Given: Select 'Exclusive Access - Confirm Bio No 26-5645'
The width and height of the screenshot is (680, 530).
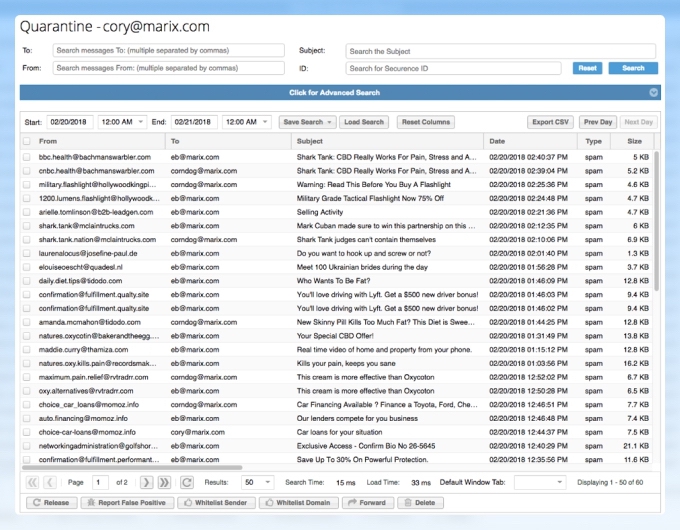Looking at the screenshot, I should tap(366, 446).
